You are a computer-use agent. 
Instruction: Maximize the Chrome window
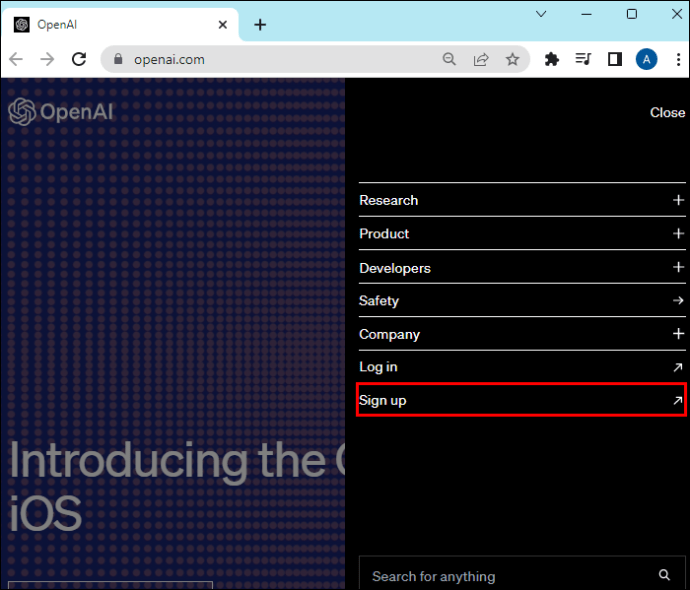631,14
